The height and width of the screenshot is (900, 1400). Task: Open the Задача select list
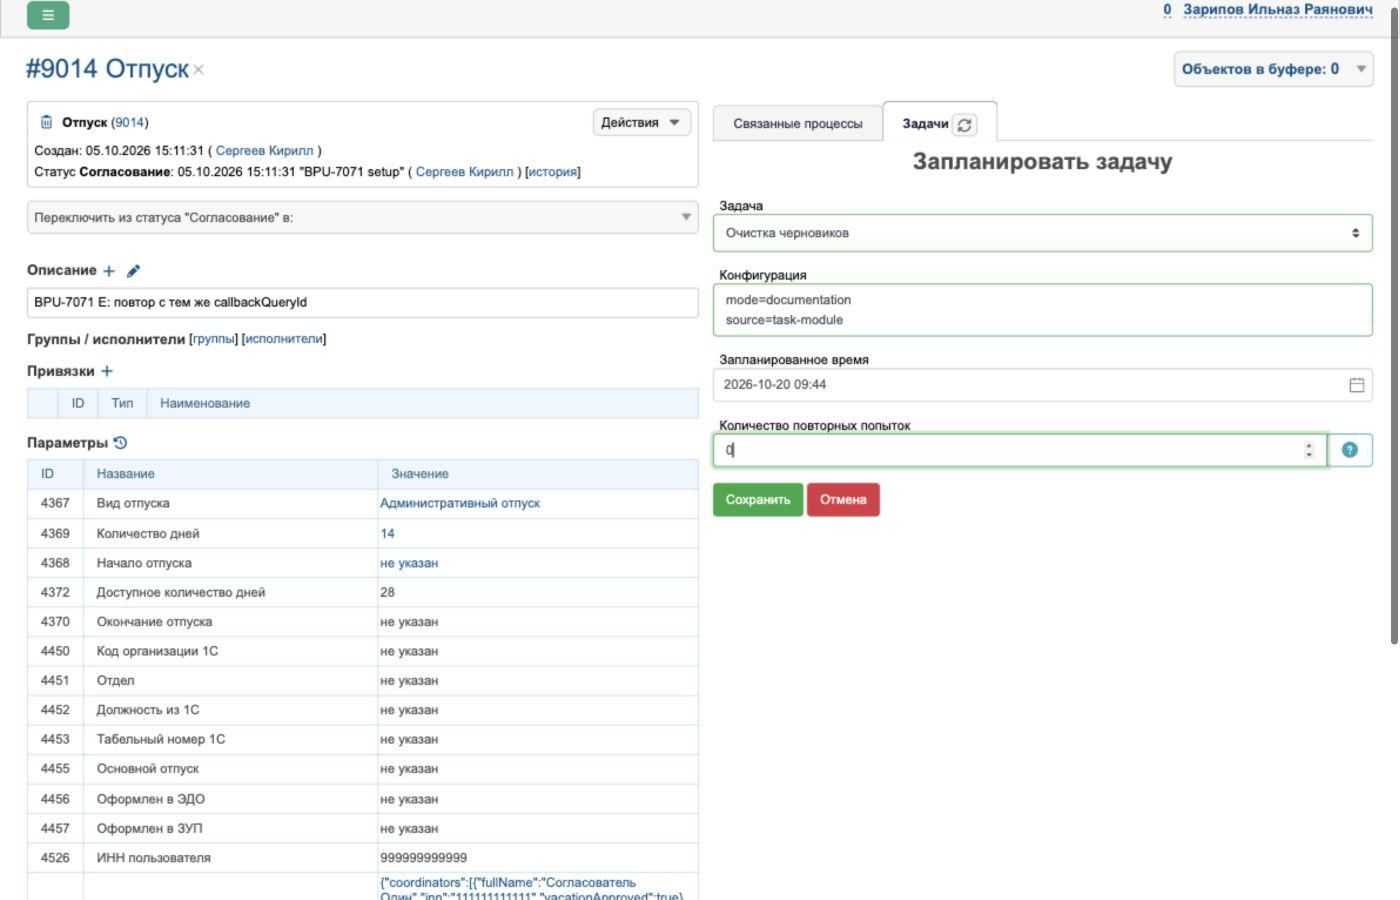pos(1042,233)
